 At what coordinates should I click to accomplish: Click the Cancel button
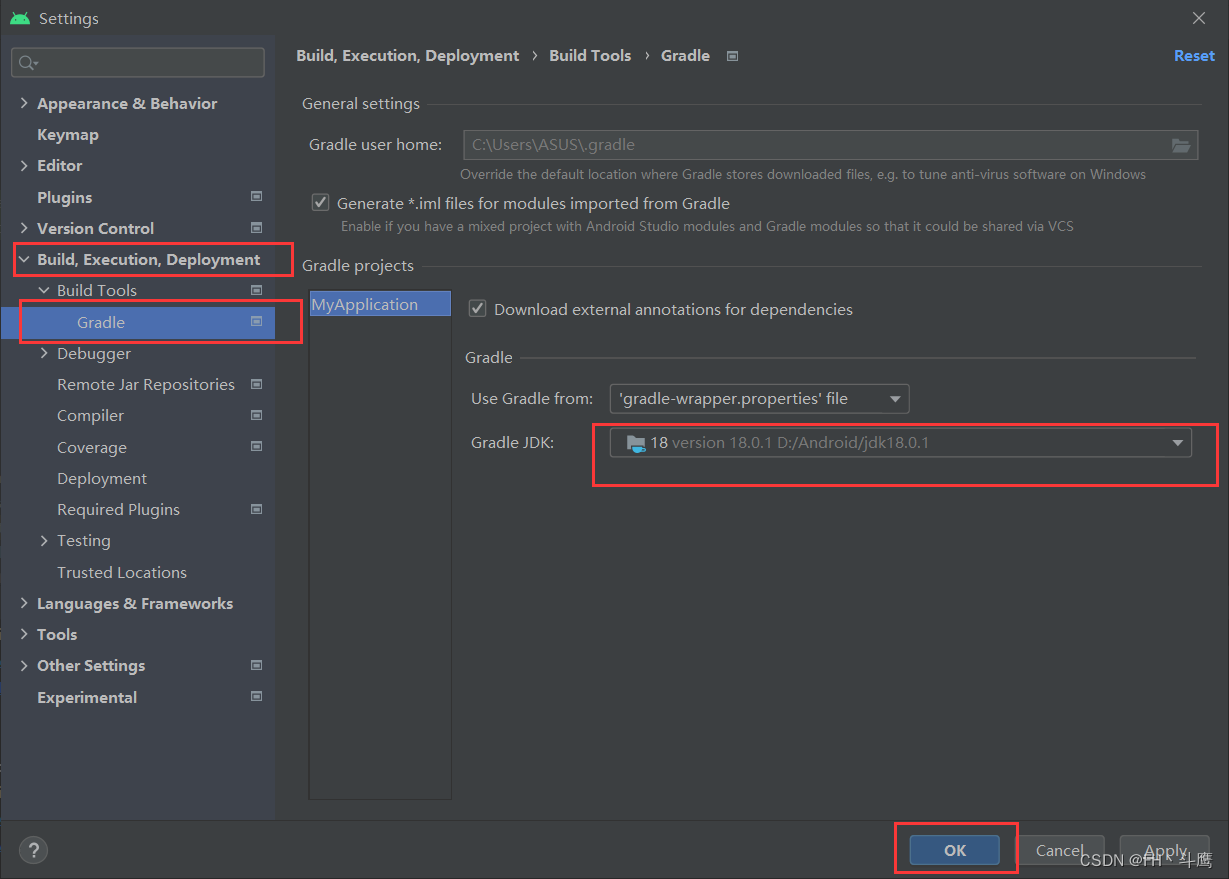1060,850
